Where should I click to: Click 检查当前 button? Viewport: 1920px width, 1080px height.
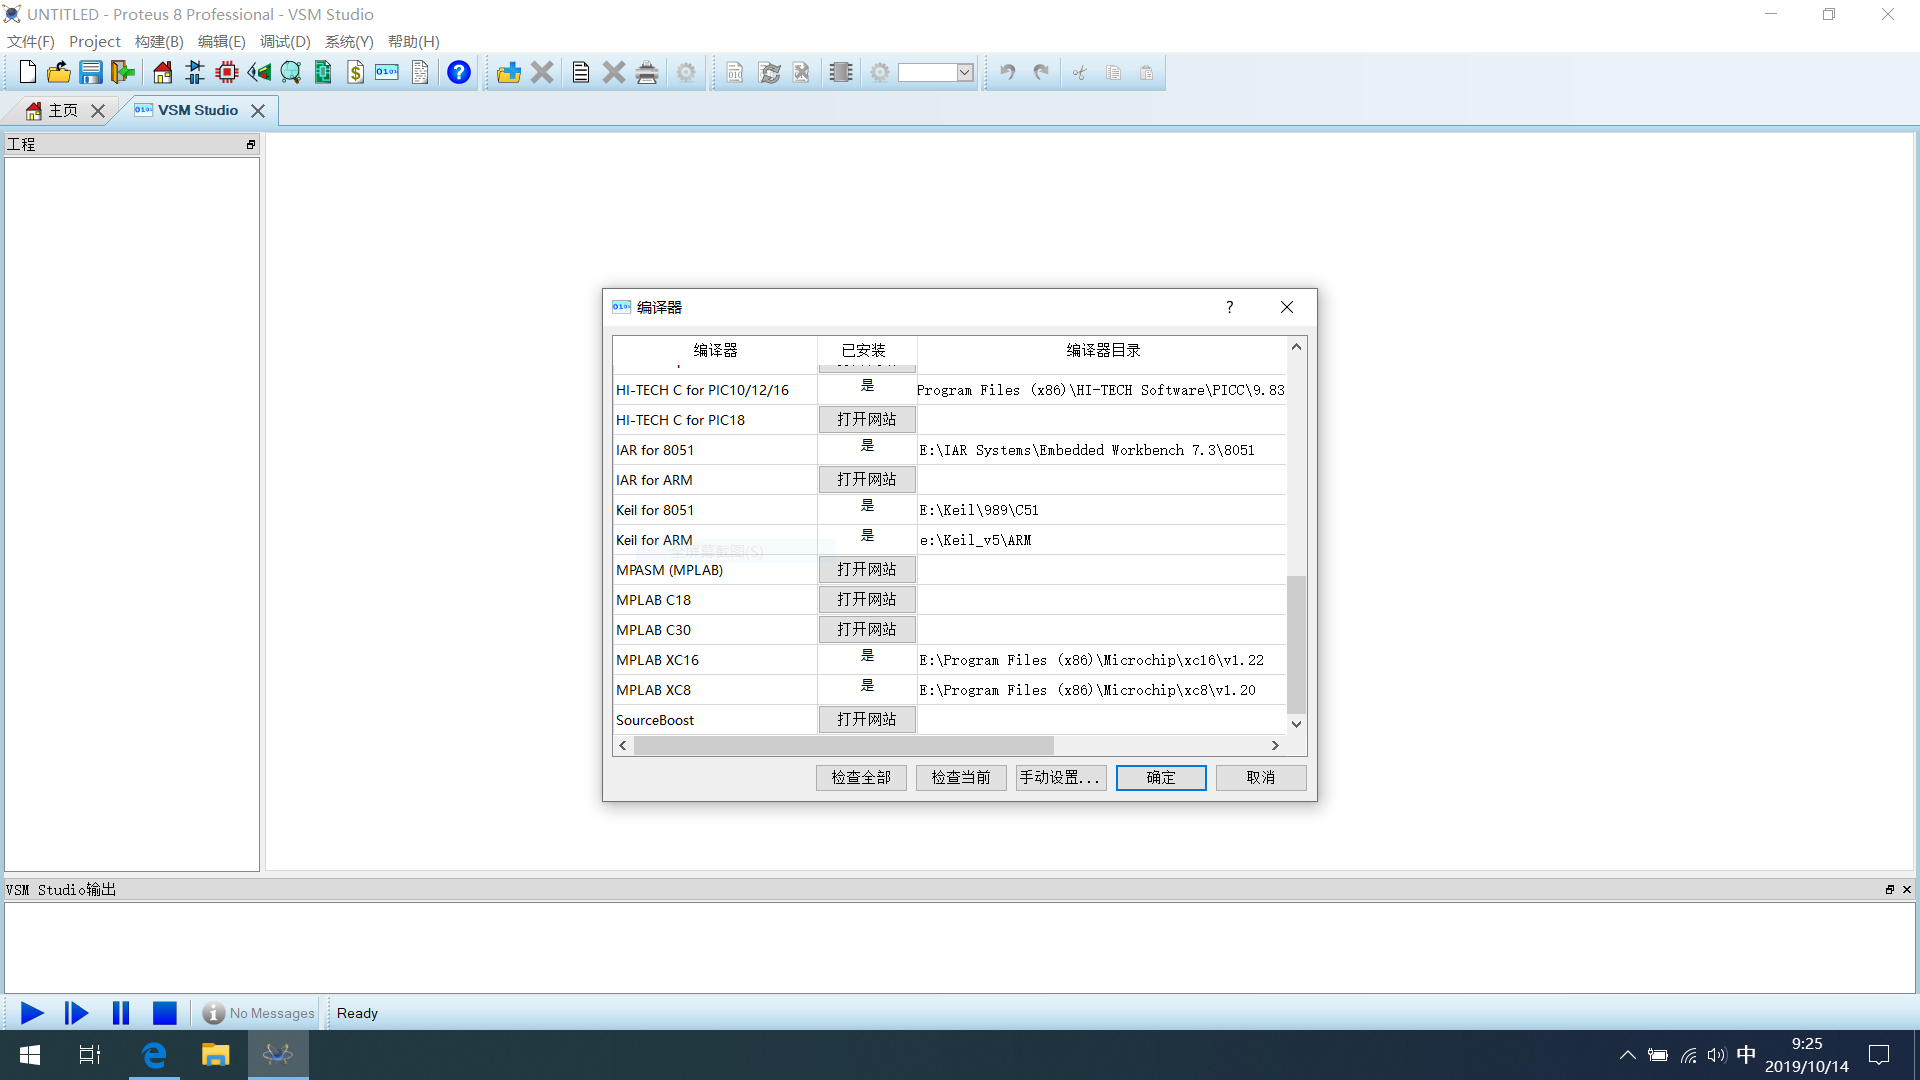[961, 777]
